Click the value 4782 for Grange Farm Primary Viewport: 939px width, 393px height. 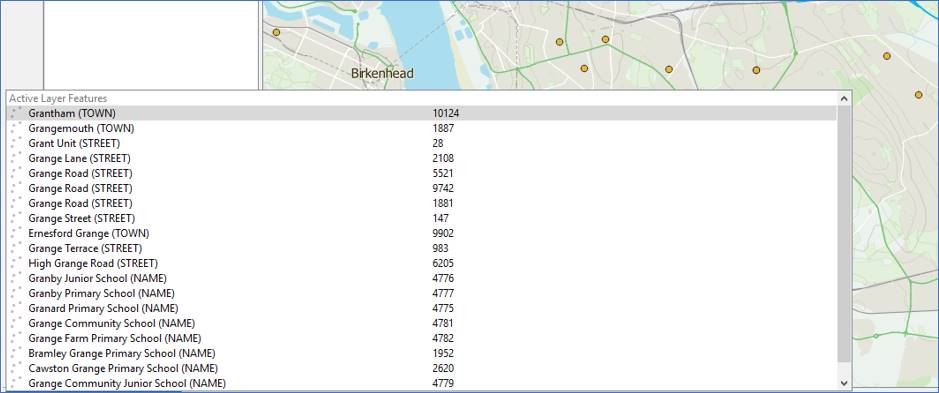(x=443, y=338)
